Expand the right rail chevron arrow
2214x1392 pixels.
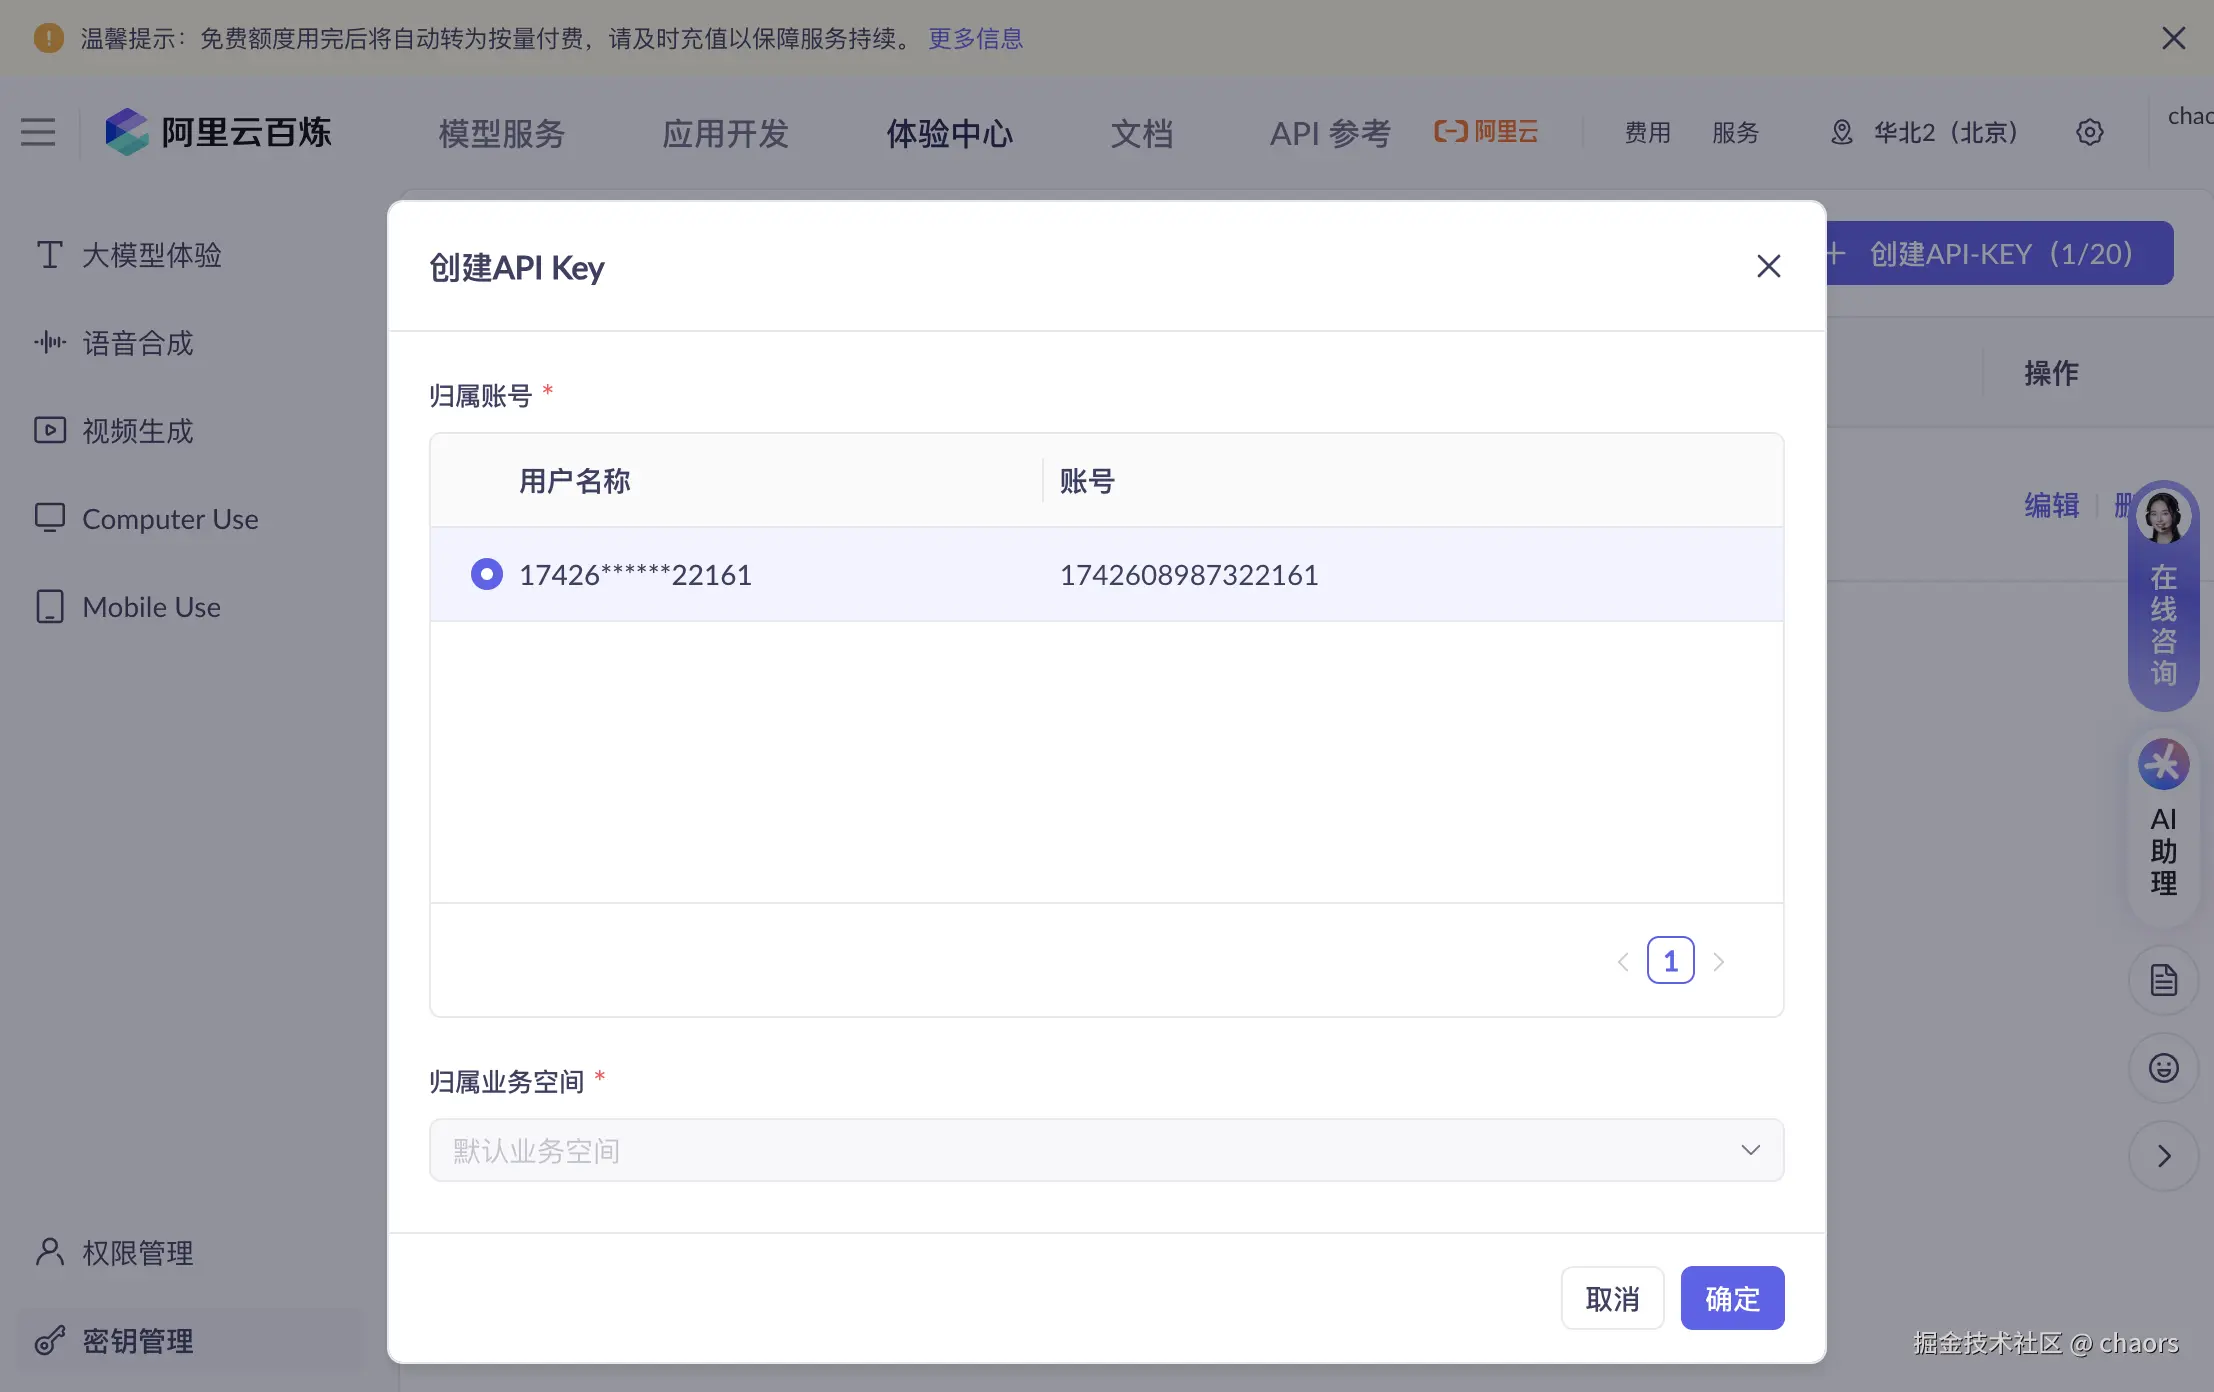click(x=2163, y=1156)
